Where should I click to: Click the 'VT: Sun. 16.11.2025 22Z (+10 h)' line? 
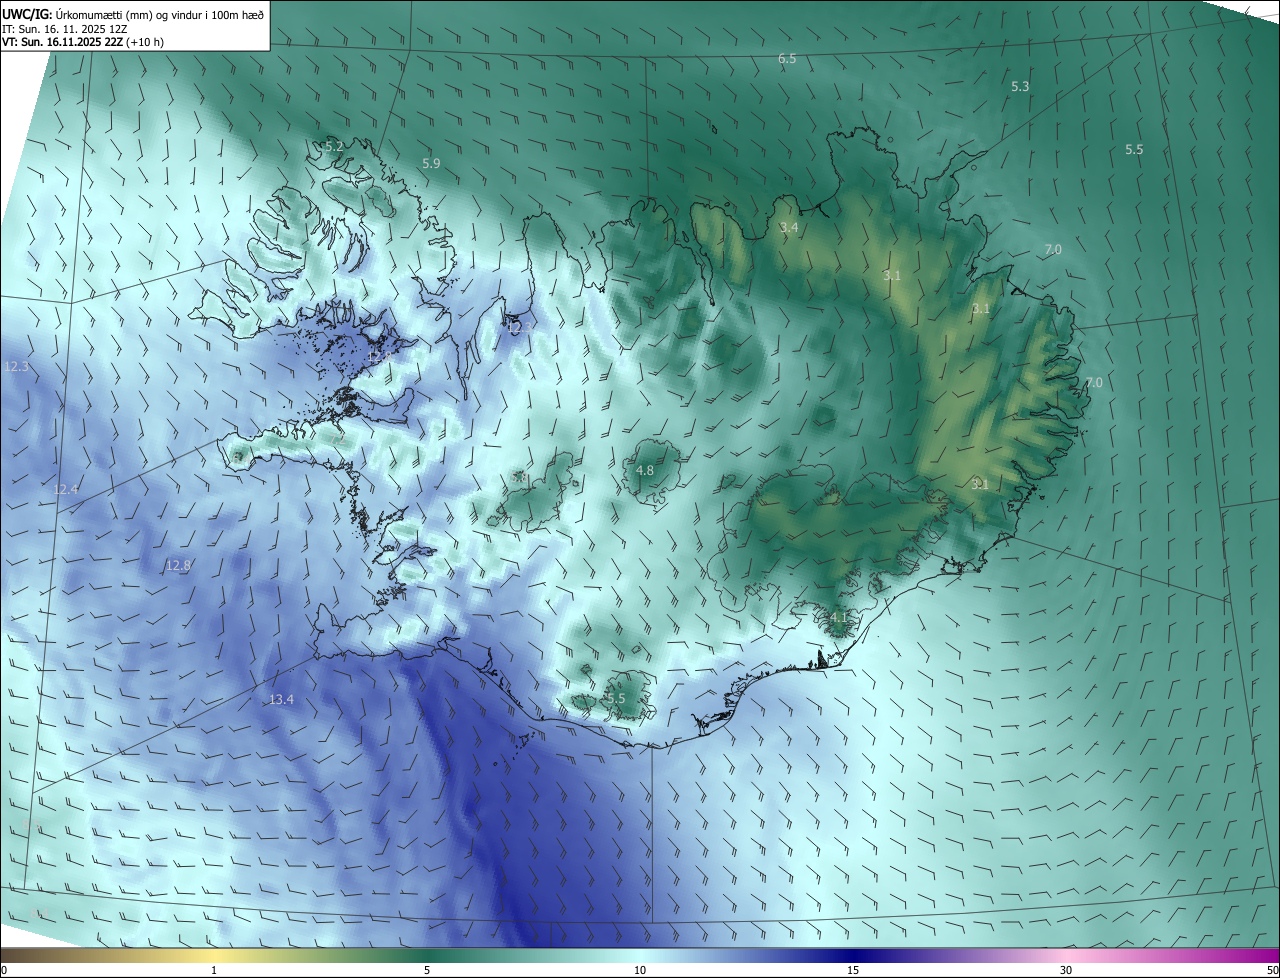tap(82, 42)
